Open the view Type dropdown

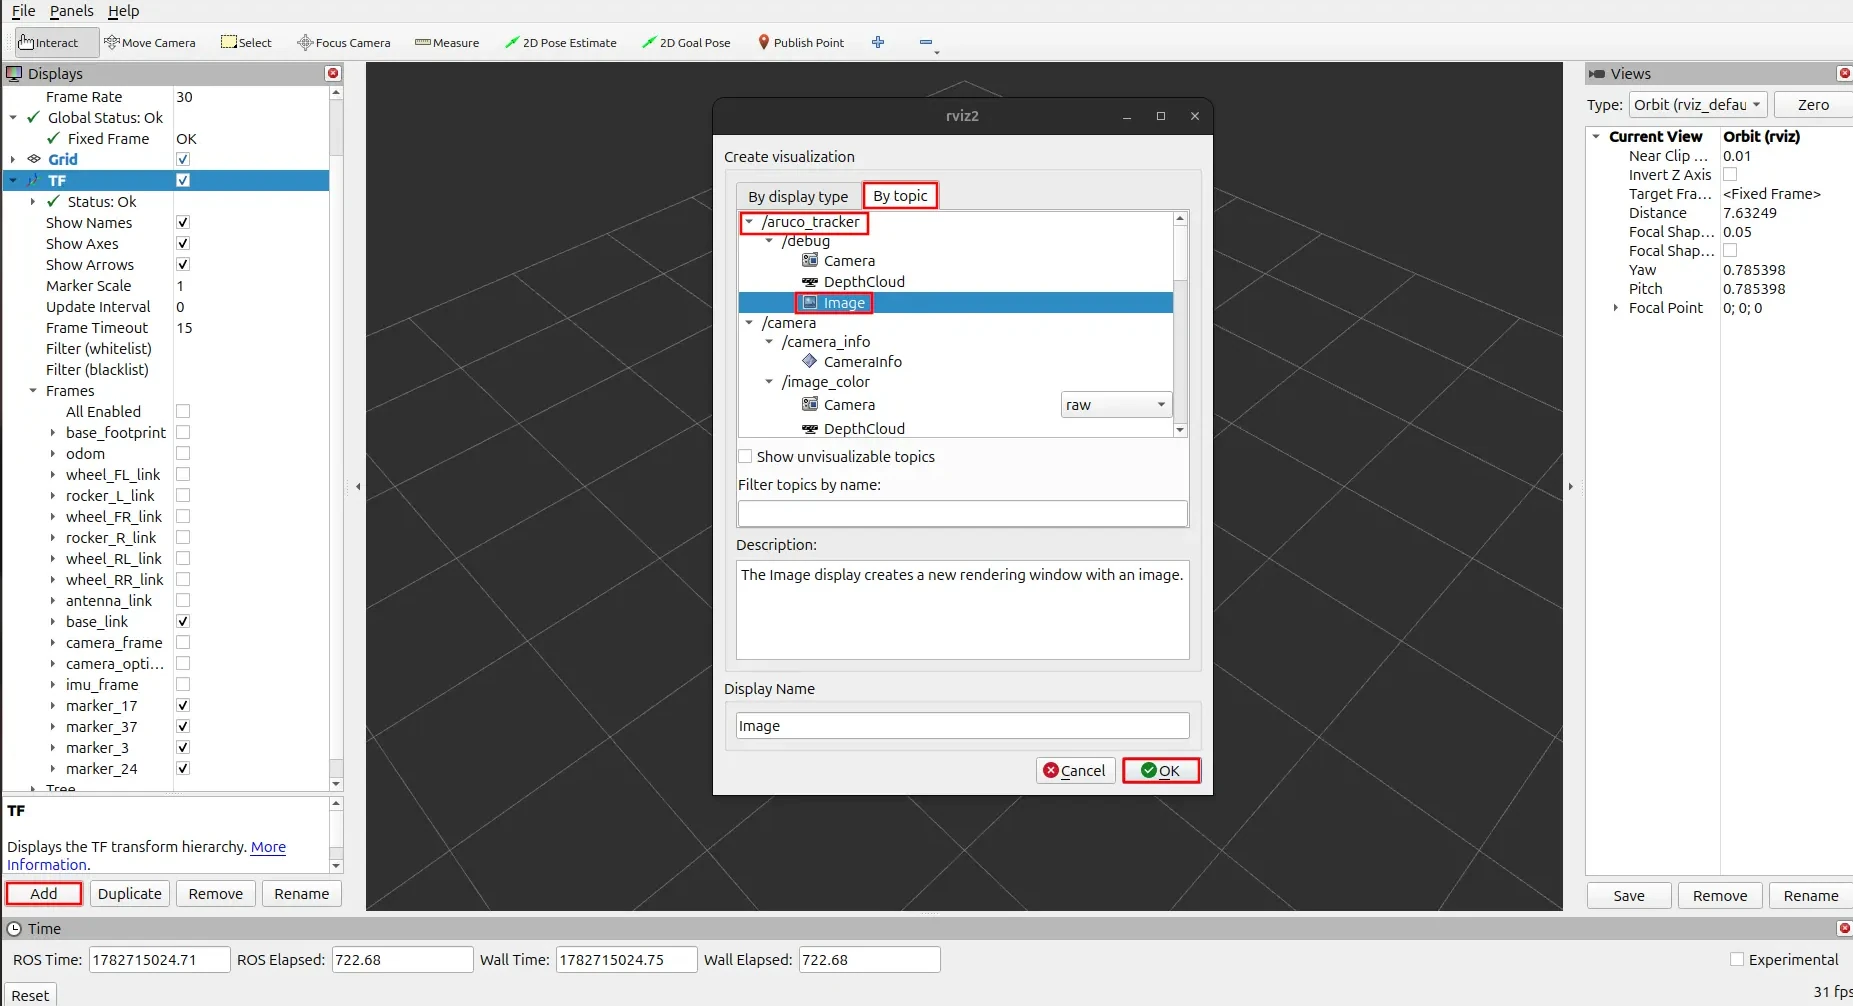click(x=1698, y=105)
